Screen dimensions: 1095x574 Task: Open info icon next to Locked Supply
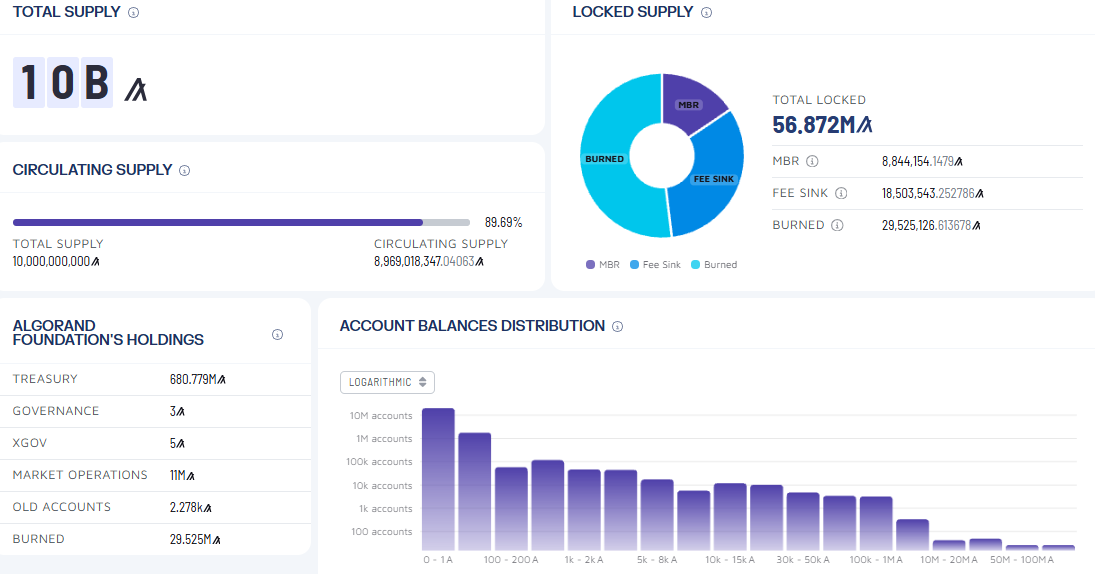pos(706,13)
